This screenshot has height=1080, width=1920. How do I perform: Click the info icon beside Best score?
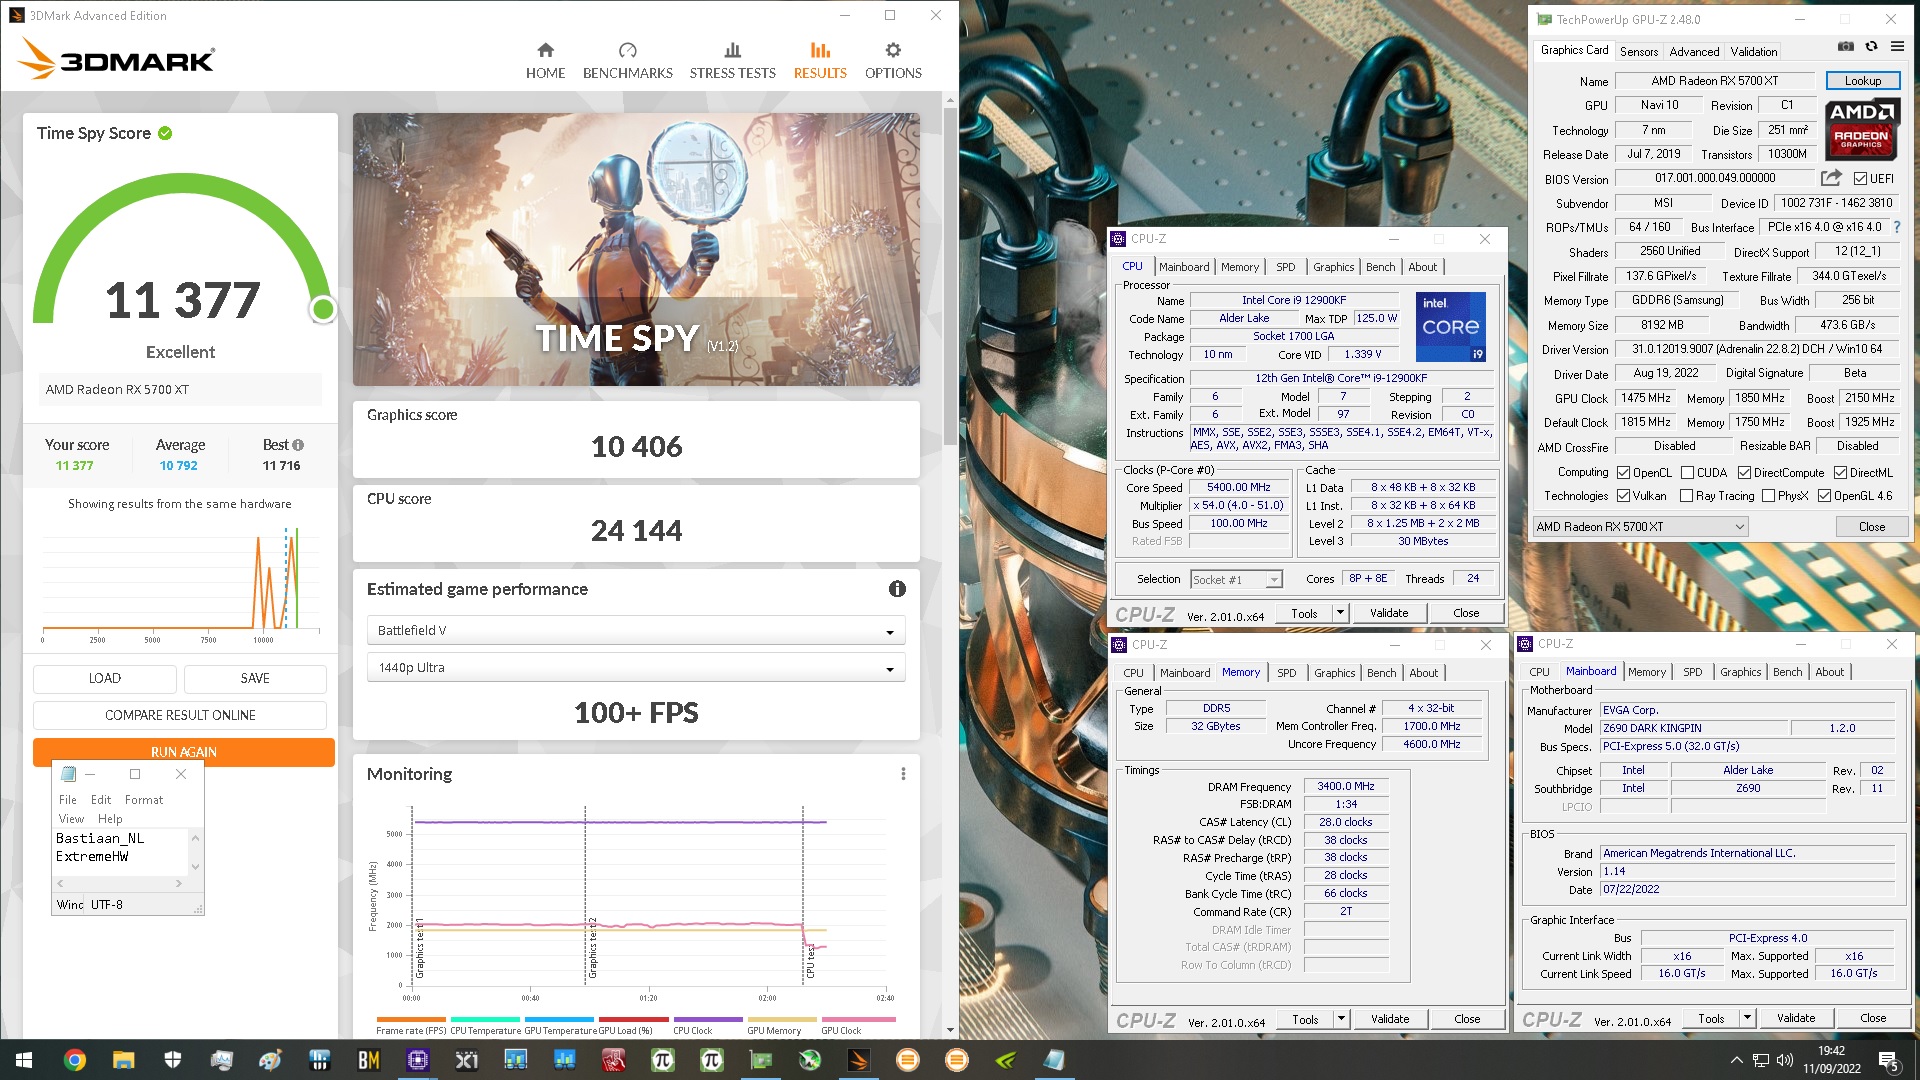coord(298,445)
